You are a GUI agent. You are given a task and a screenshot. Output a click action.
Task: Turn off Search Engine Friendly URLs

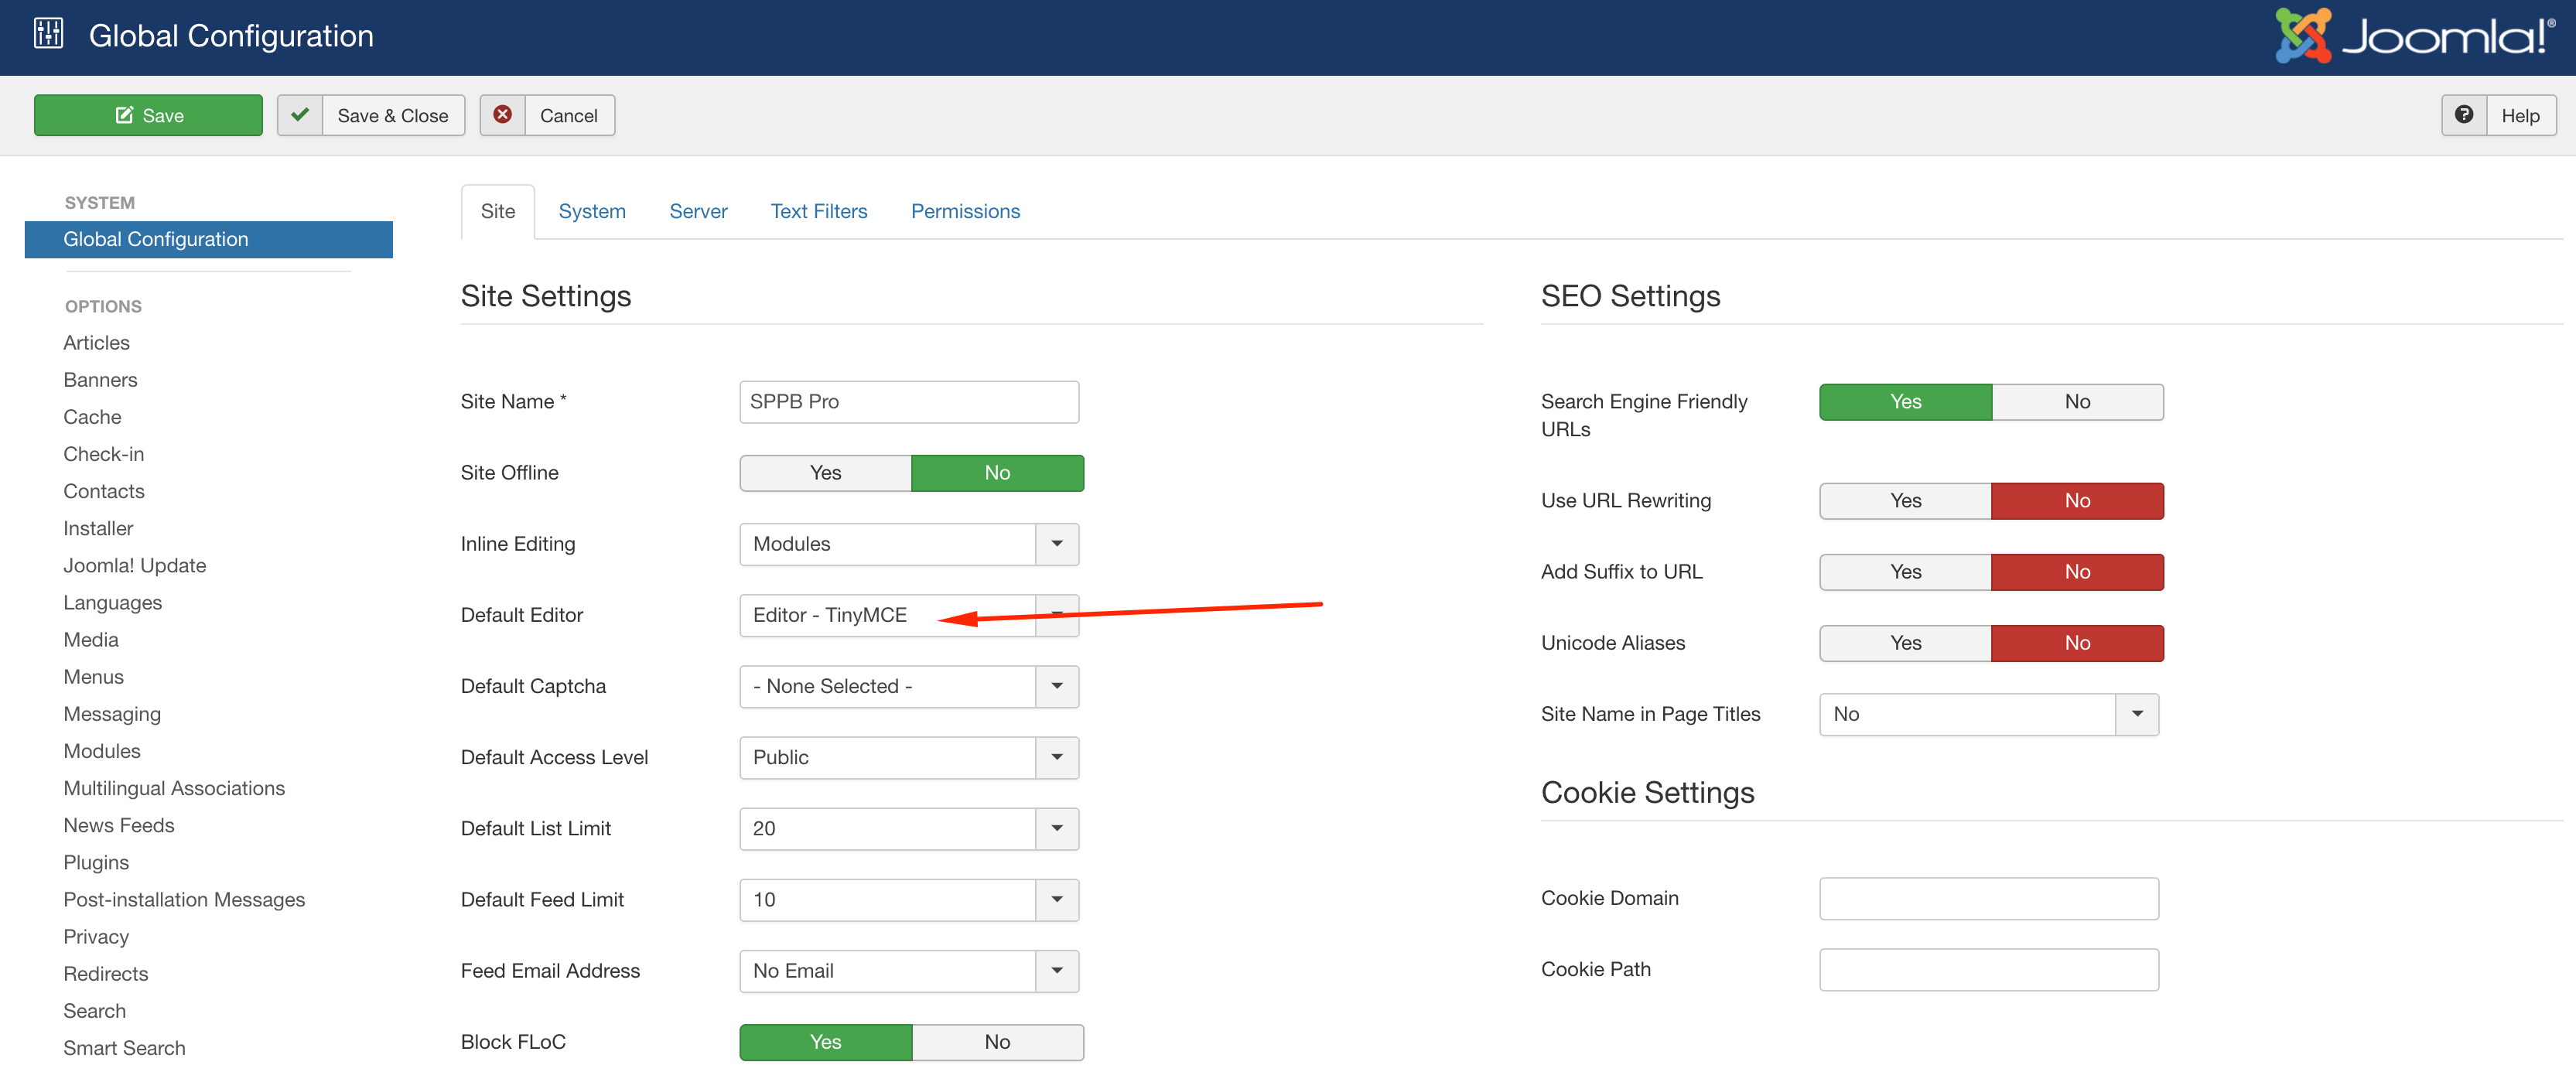2076,402
